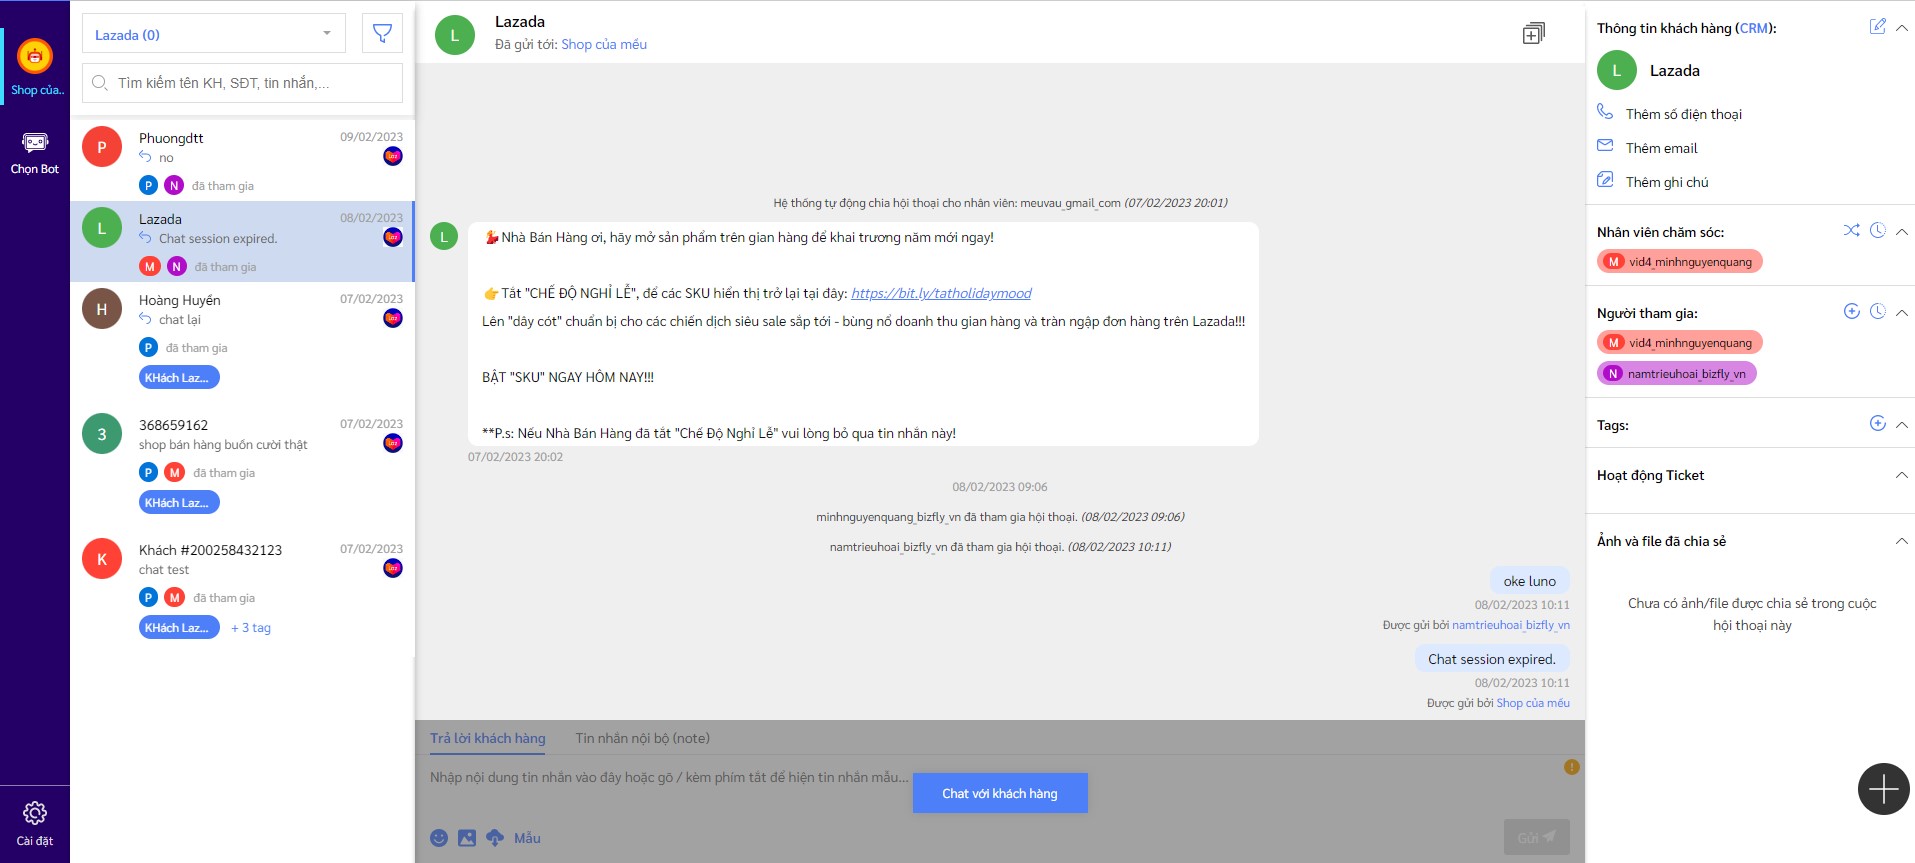Viewport: 1915px width, 863px height.
Task: Open the Nhân viên chăm sóc history clock icon
Action: click(x=1878, y=230)
